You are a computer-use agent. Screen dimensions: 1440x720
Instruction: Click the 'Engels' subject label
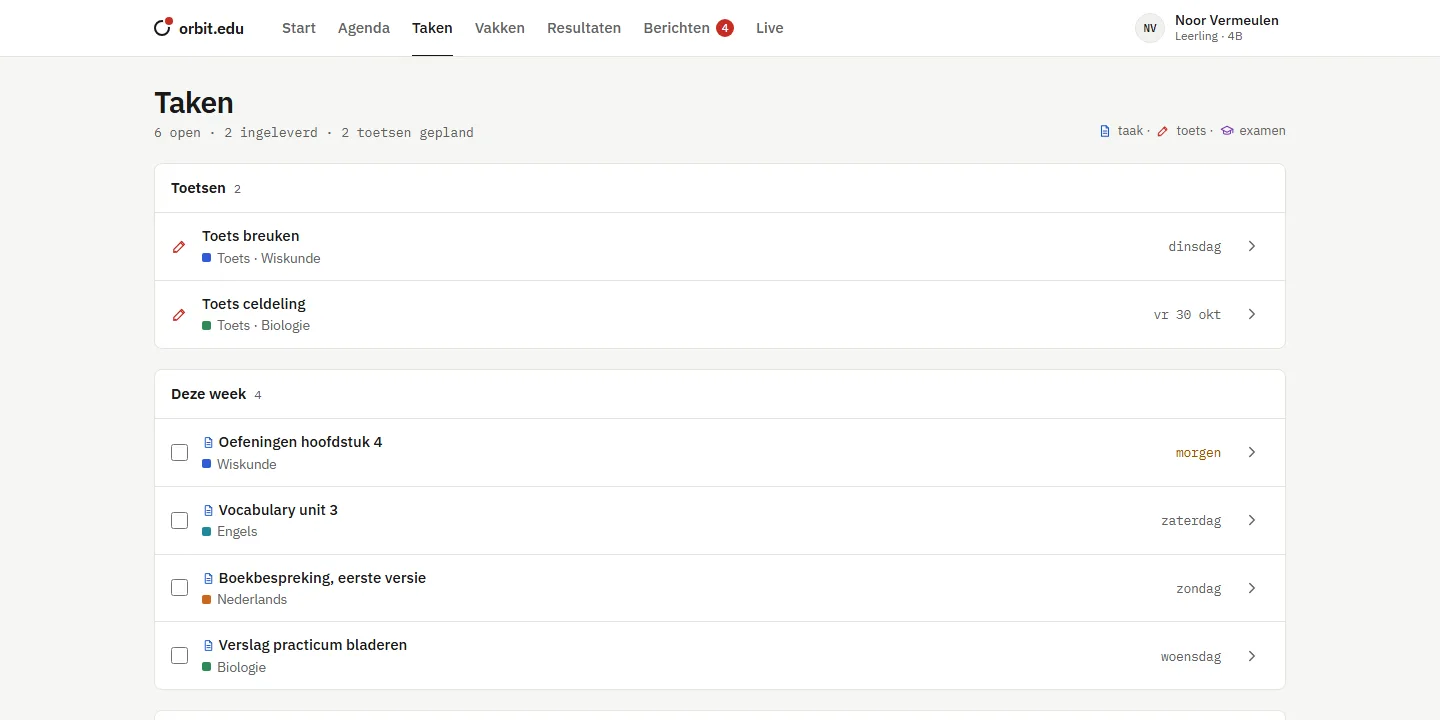click(237, 531)
